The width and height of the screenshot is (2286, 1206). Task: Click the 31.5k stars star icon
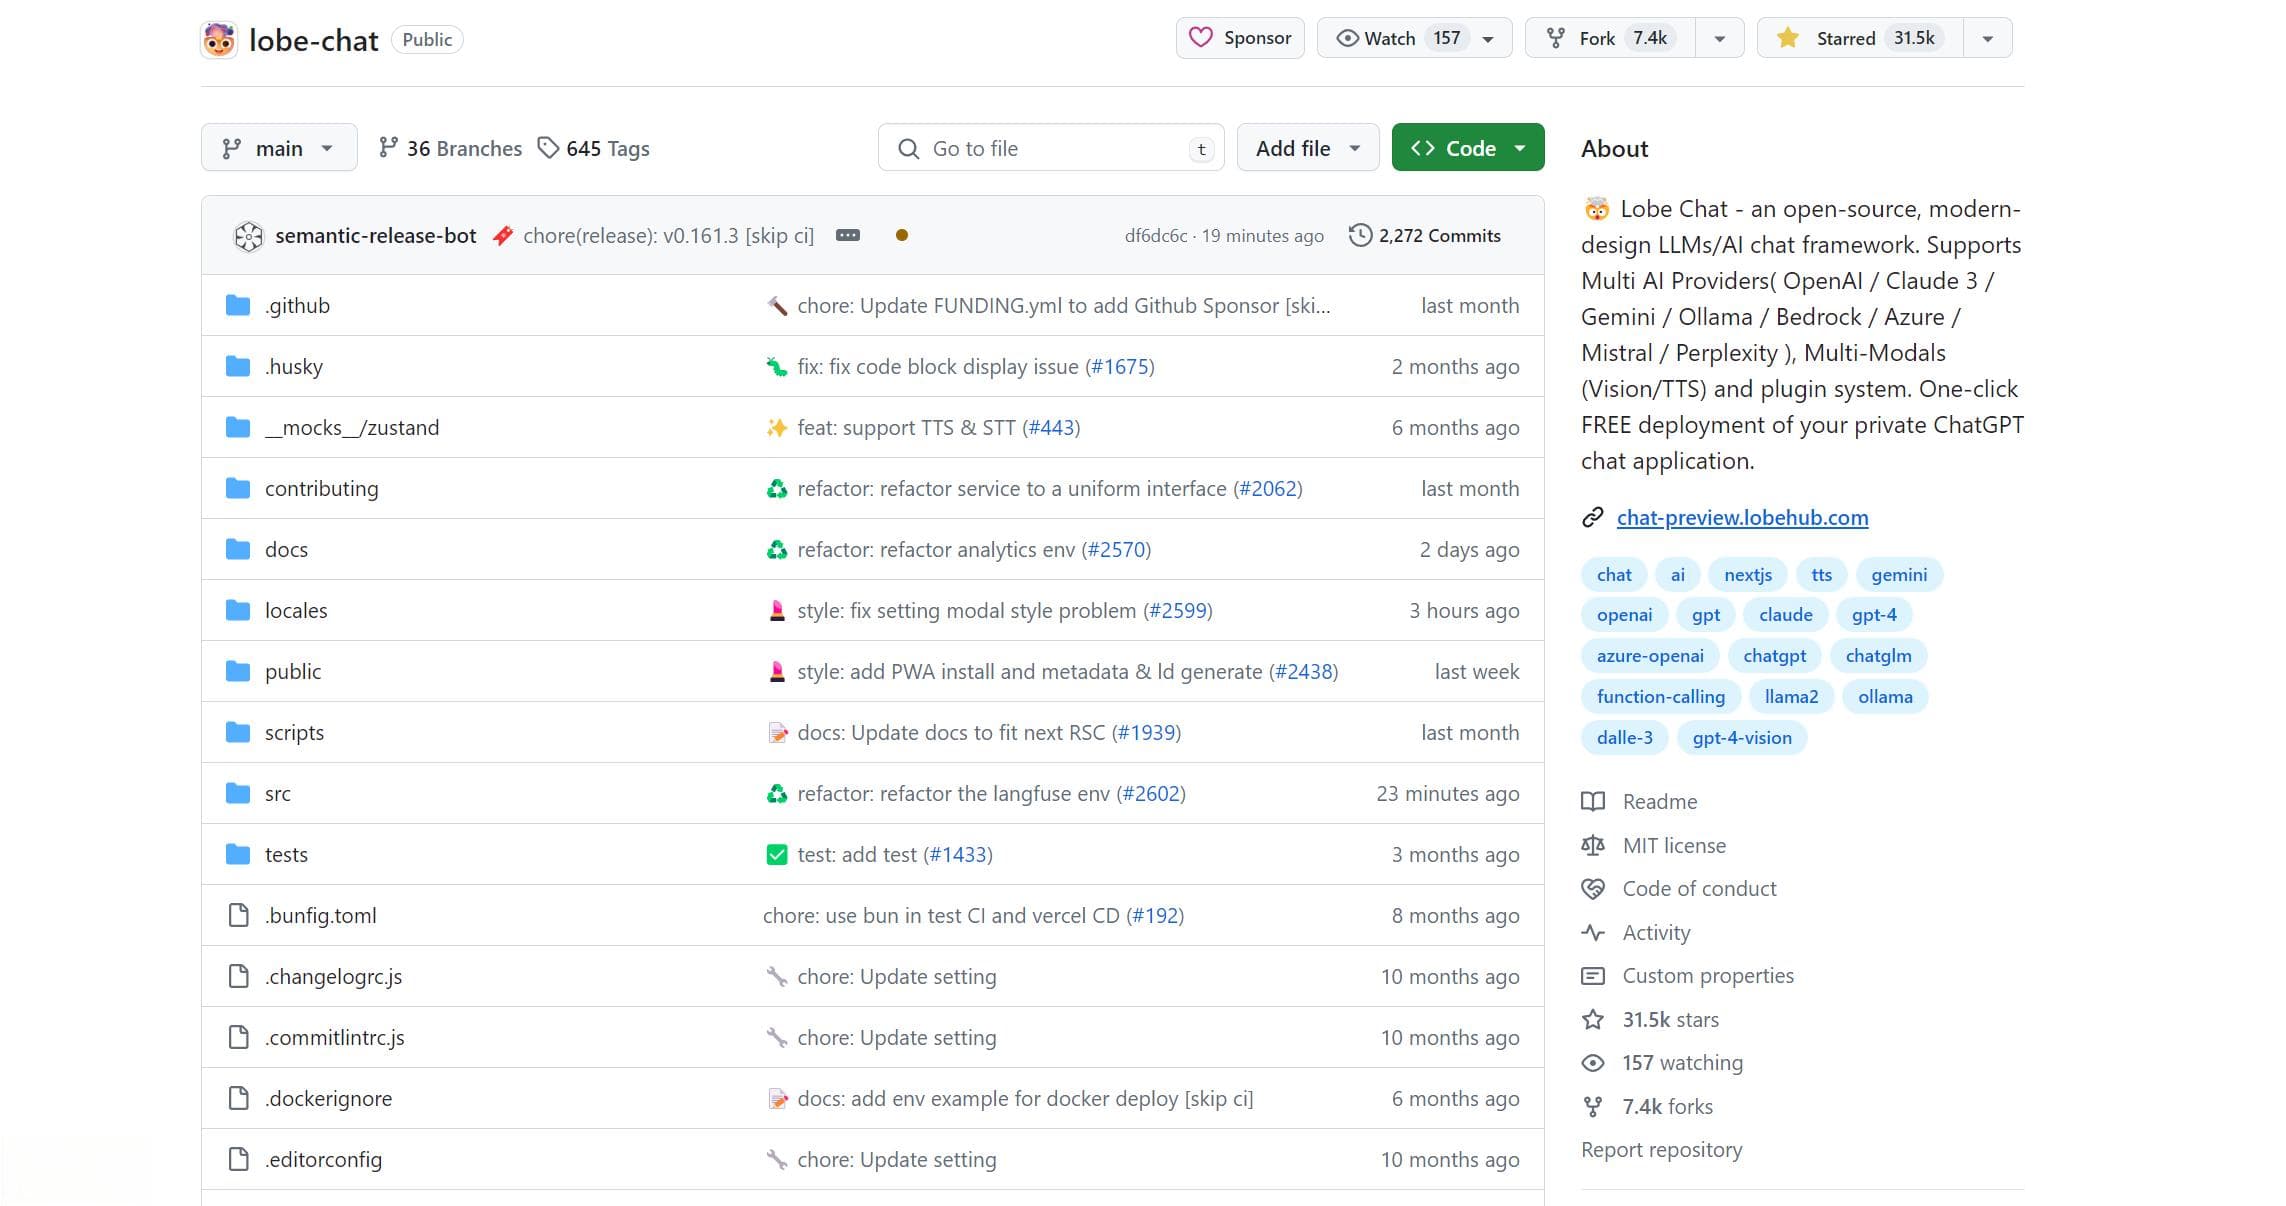pos(1593,1019)
